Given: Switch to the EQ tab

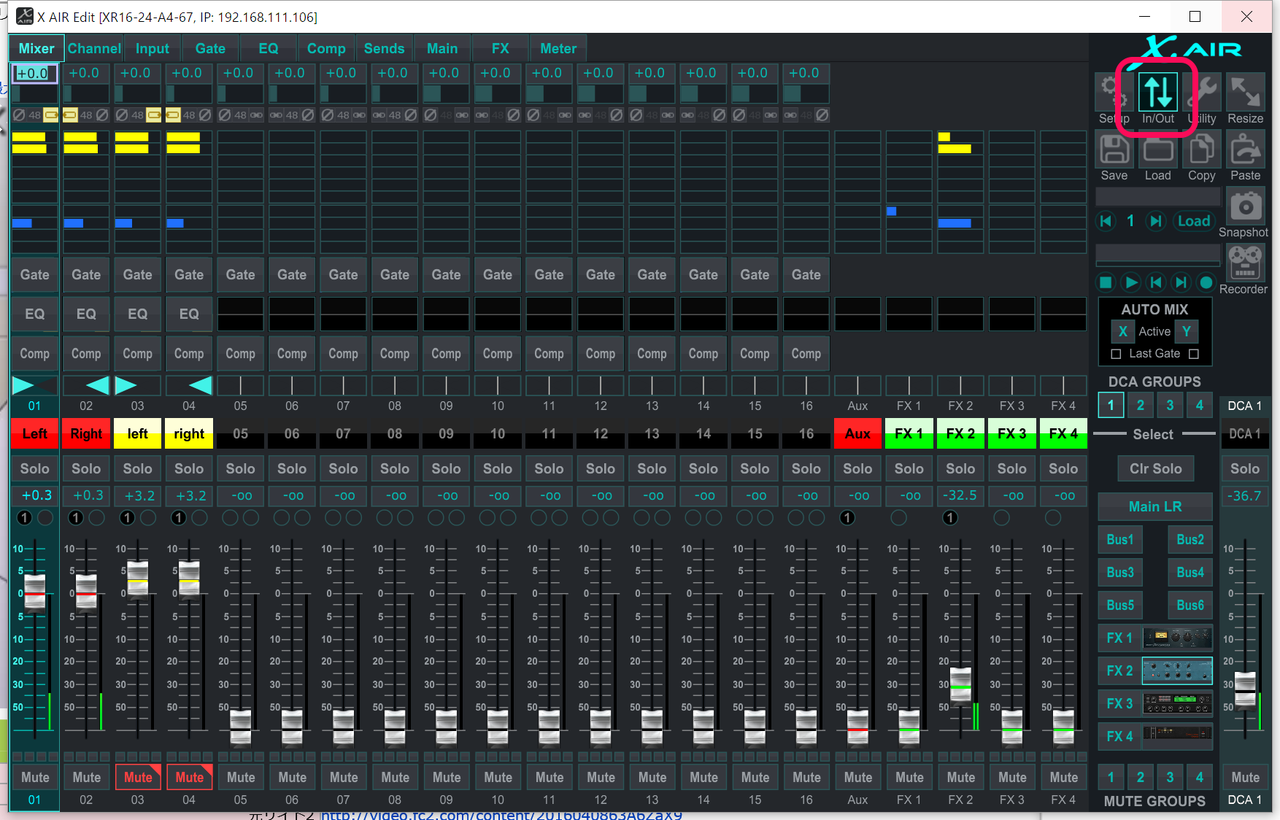Looking at the screenshot, I should 268,48.
